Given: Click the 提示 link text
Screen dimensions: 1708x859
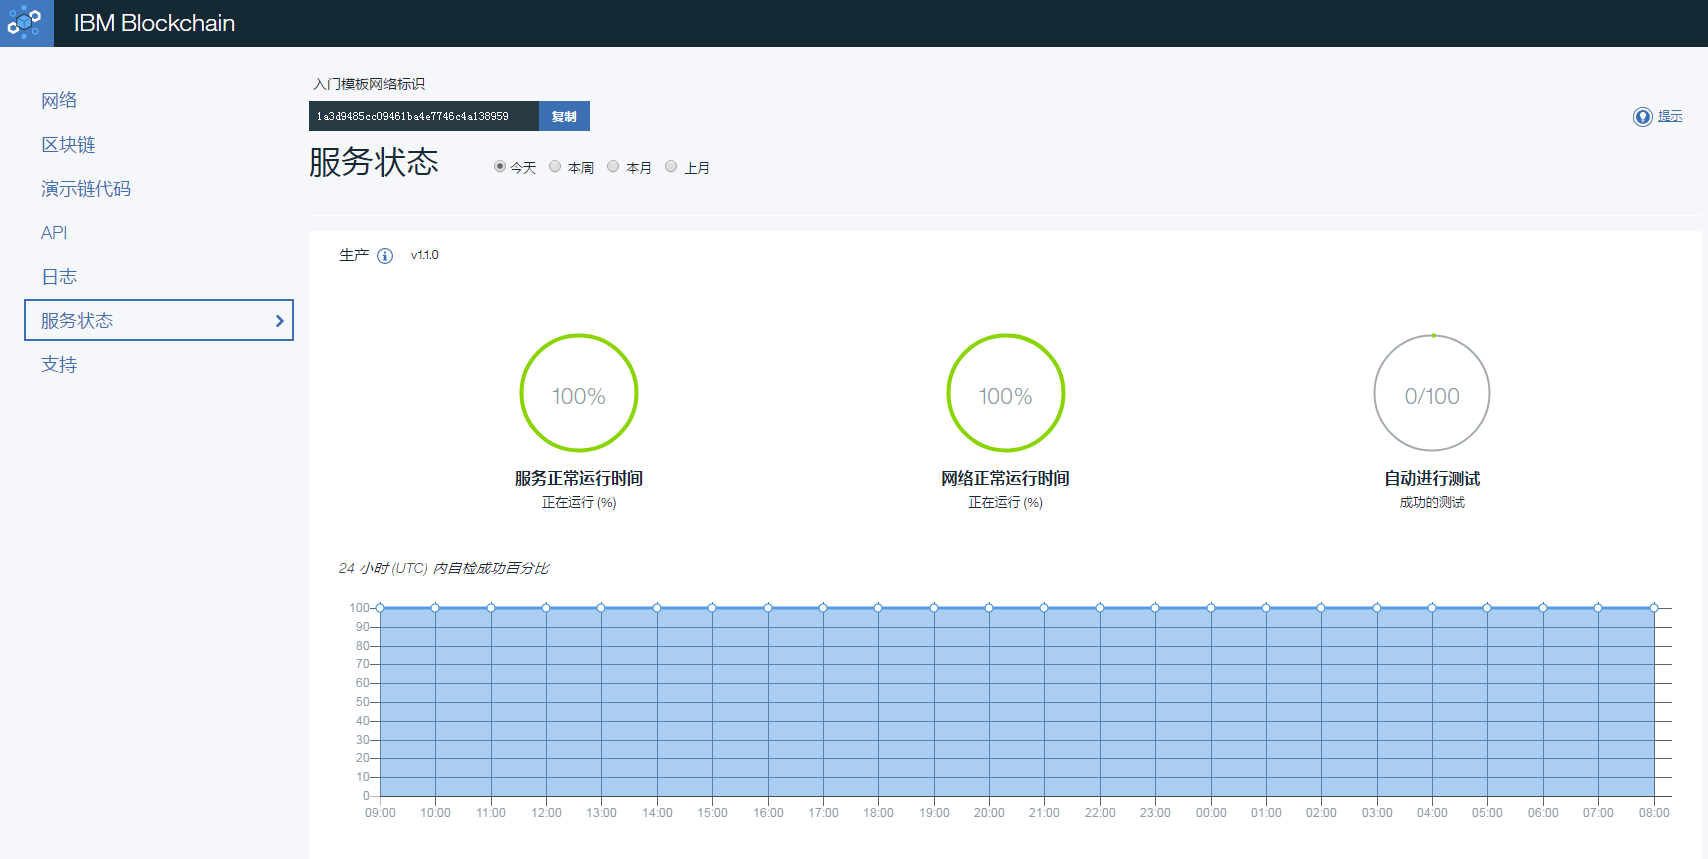Looking at the screenshot, I should (1670, 116).
